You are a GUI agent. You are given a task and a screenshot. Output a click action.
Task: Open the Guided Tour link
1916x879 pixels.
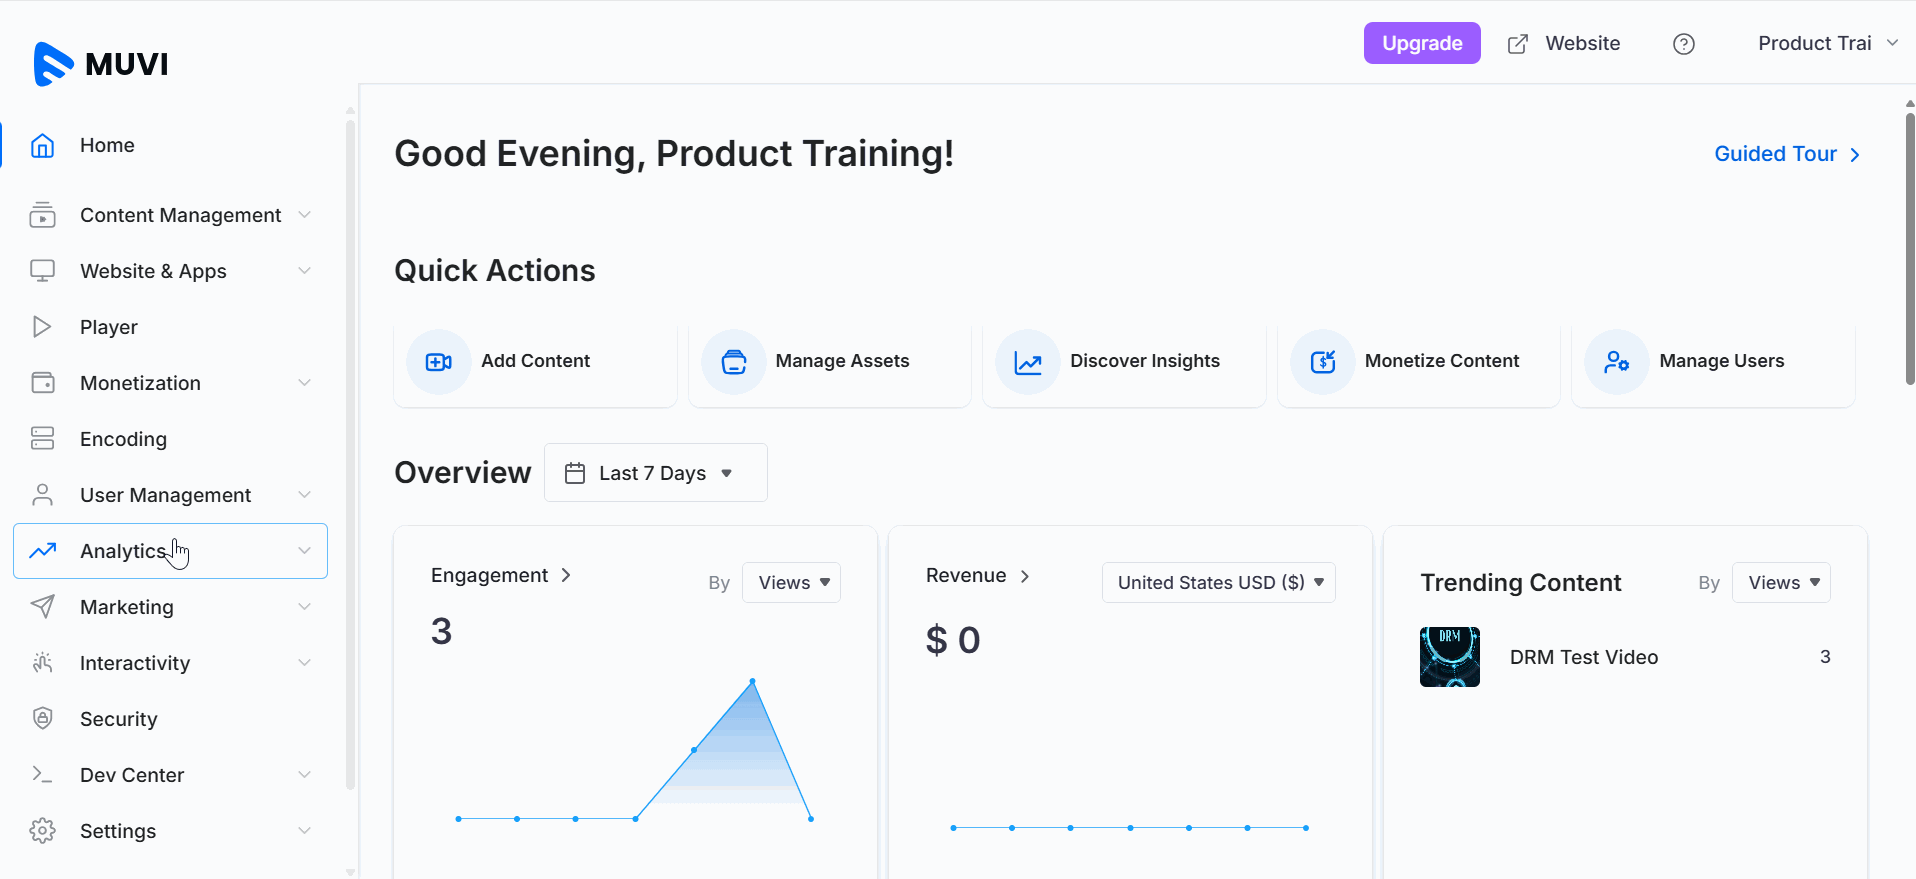pos(1786,154)
